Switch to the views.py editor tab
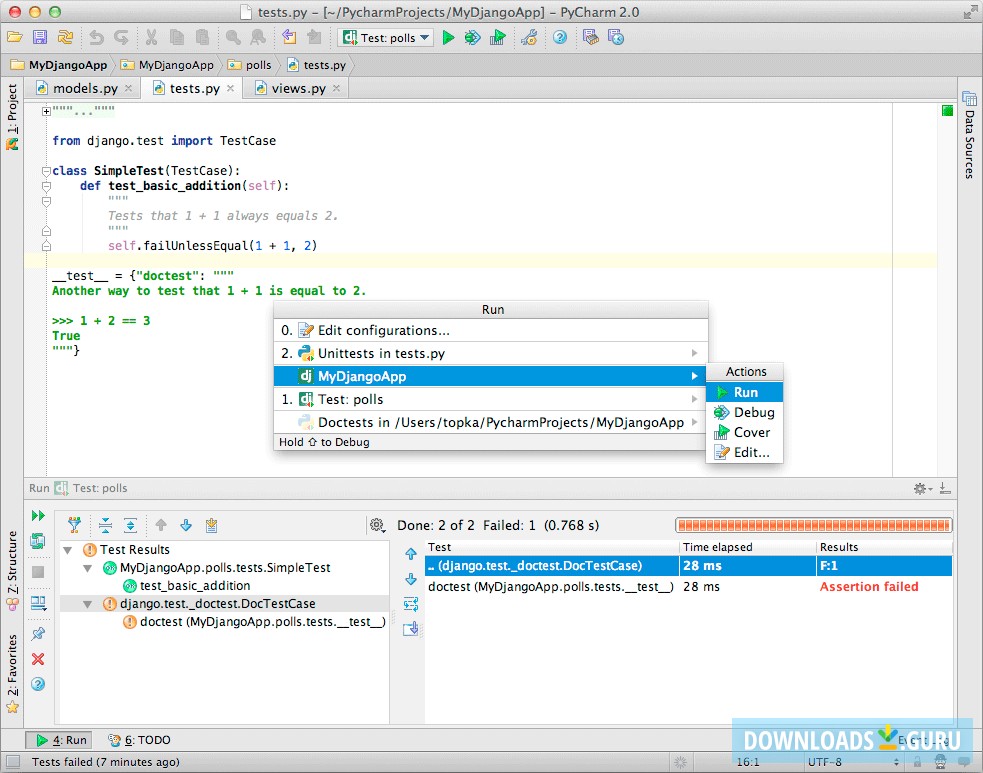Image resolution: width=983 pixels, height=773 pixels. [x=298, y=88]
